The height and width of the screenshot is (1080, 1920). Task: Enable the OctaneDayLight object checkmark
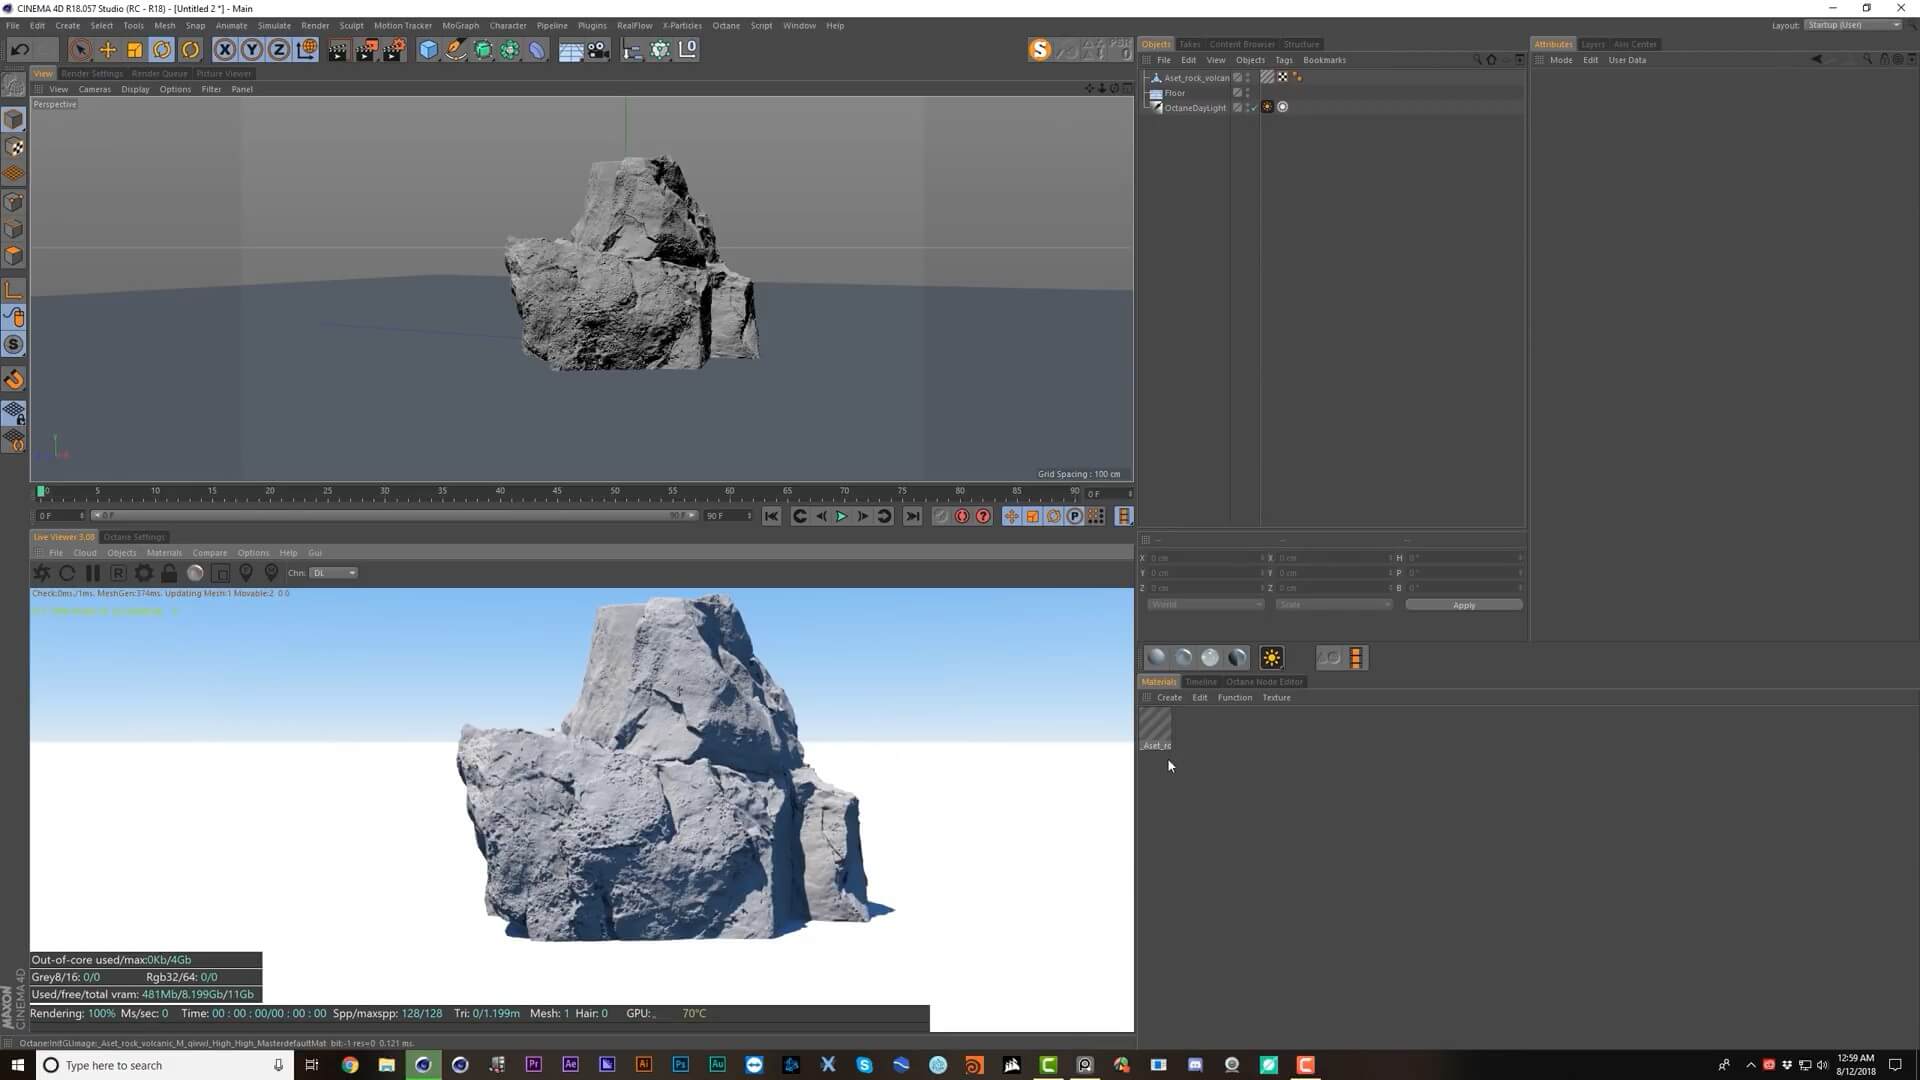pos(1253,108)
